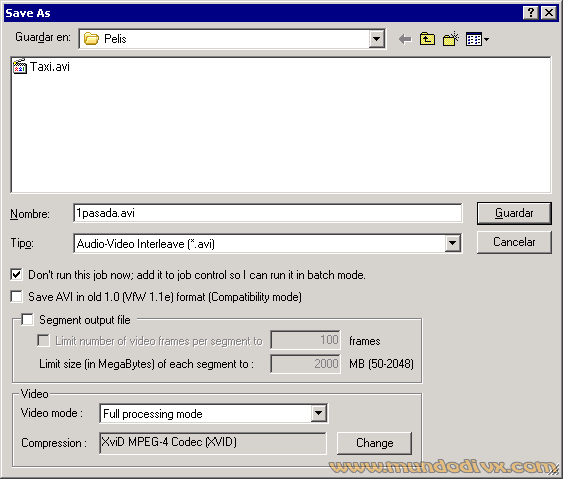This screenshot has width=563, height=479.
Task: Select Taxi.avi in the file list
Action: tap(42, 67)
